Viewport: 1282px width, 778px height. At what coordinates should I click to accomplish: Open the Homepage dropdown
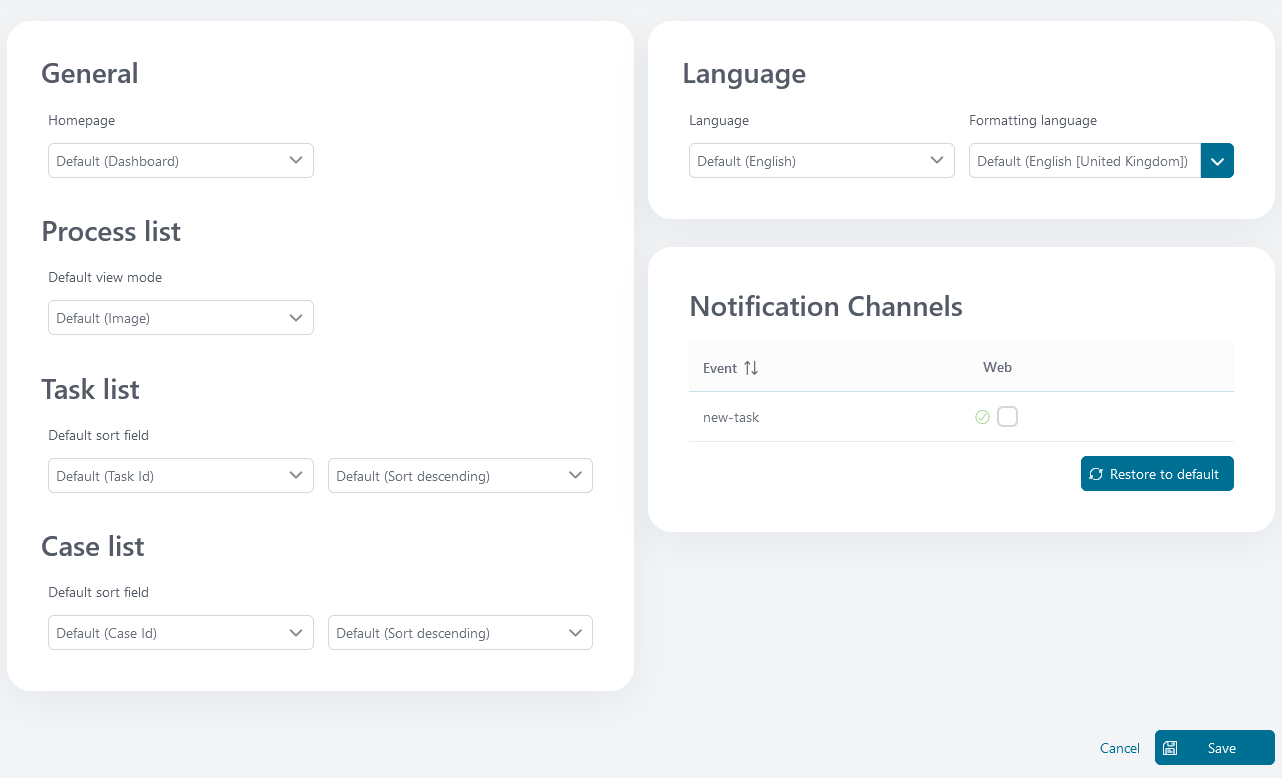[181, 161]
